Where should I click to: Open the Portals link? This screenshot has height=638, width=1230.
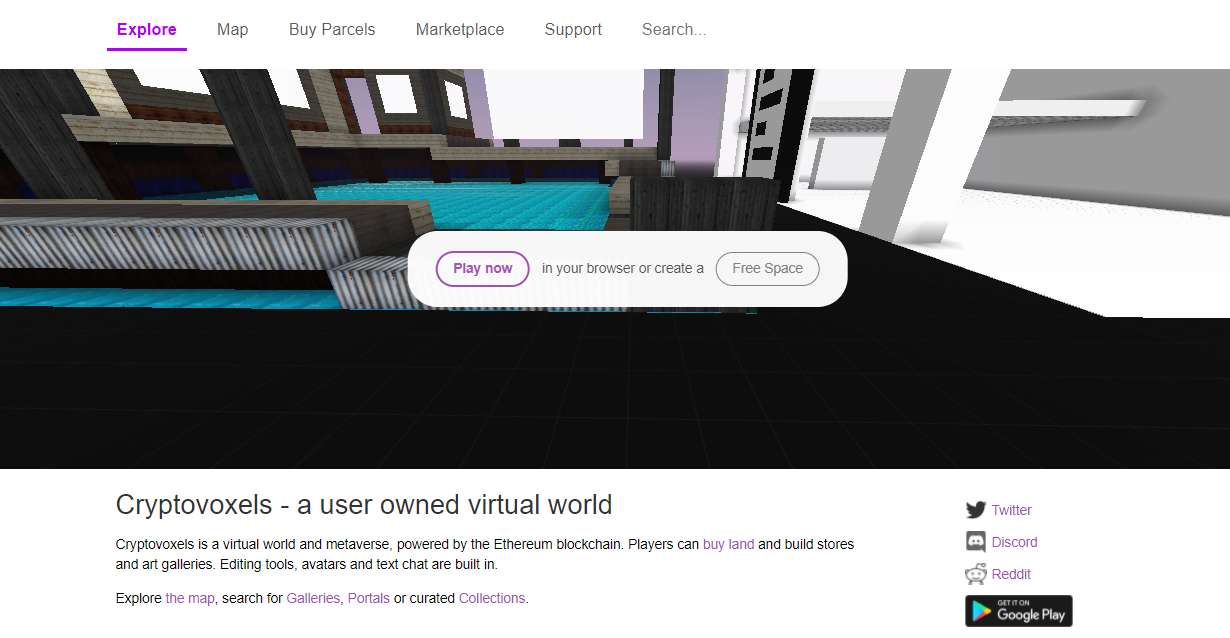[369, 598]
